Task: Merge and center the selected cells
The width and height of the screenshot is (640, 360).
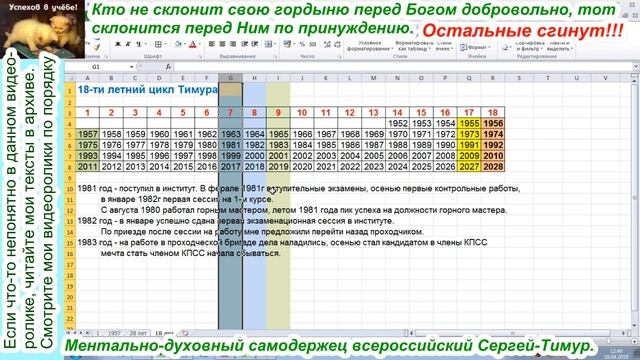Action: point(268,44)
